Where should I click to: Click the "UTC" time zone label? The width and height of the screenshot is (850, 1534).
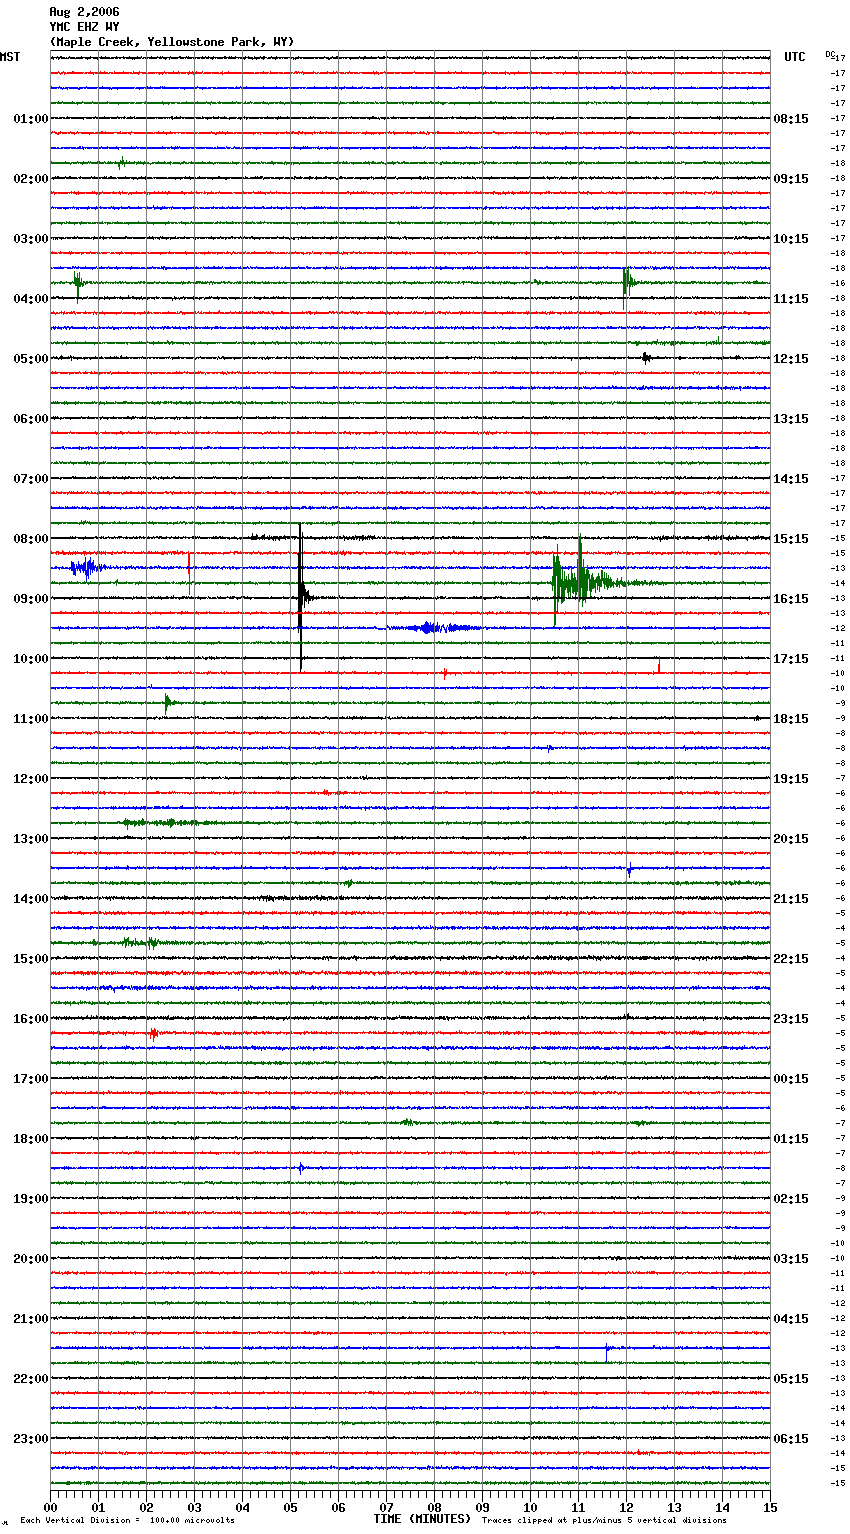pyautogui.click(x=795, y=57)
